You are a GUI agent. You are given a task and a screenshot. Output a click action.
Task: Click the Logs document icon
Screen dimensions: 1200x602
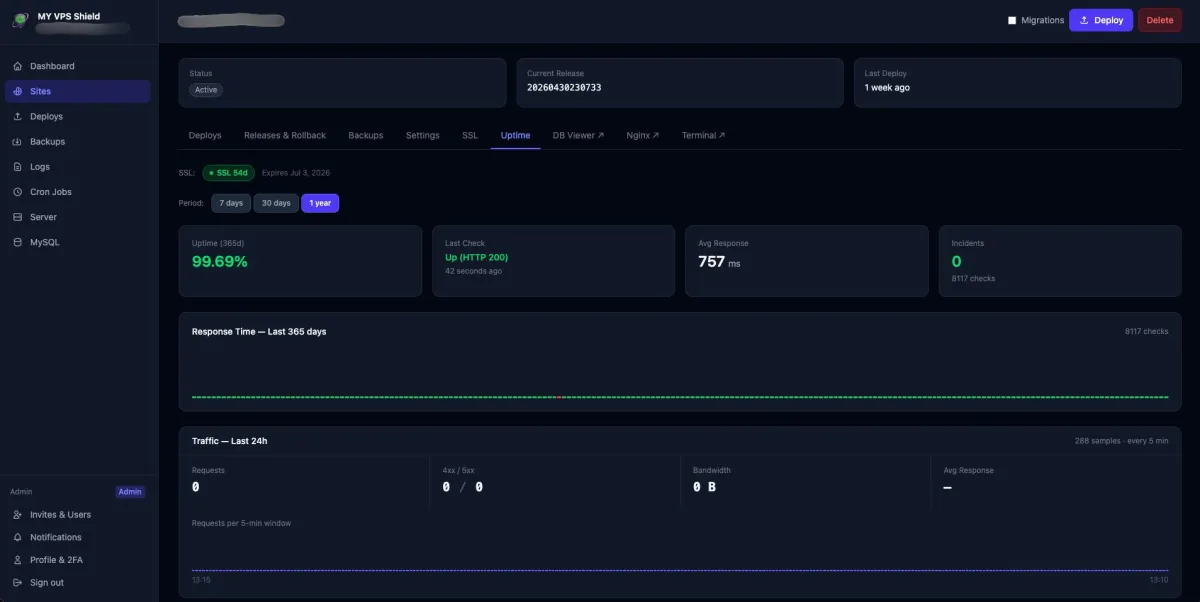(x=18, y=167)
